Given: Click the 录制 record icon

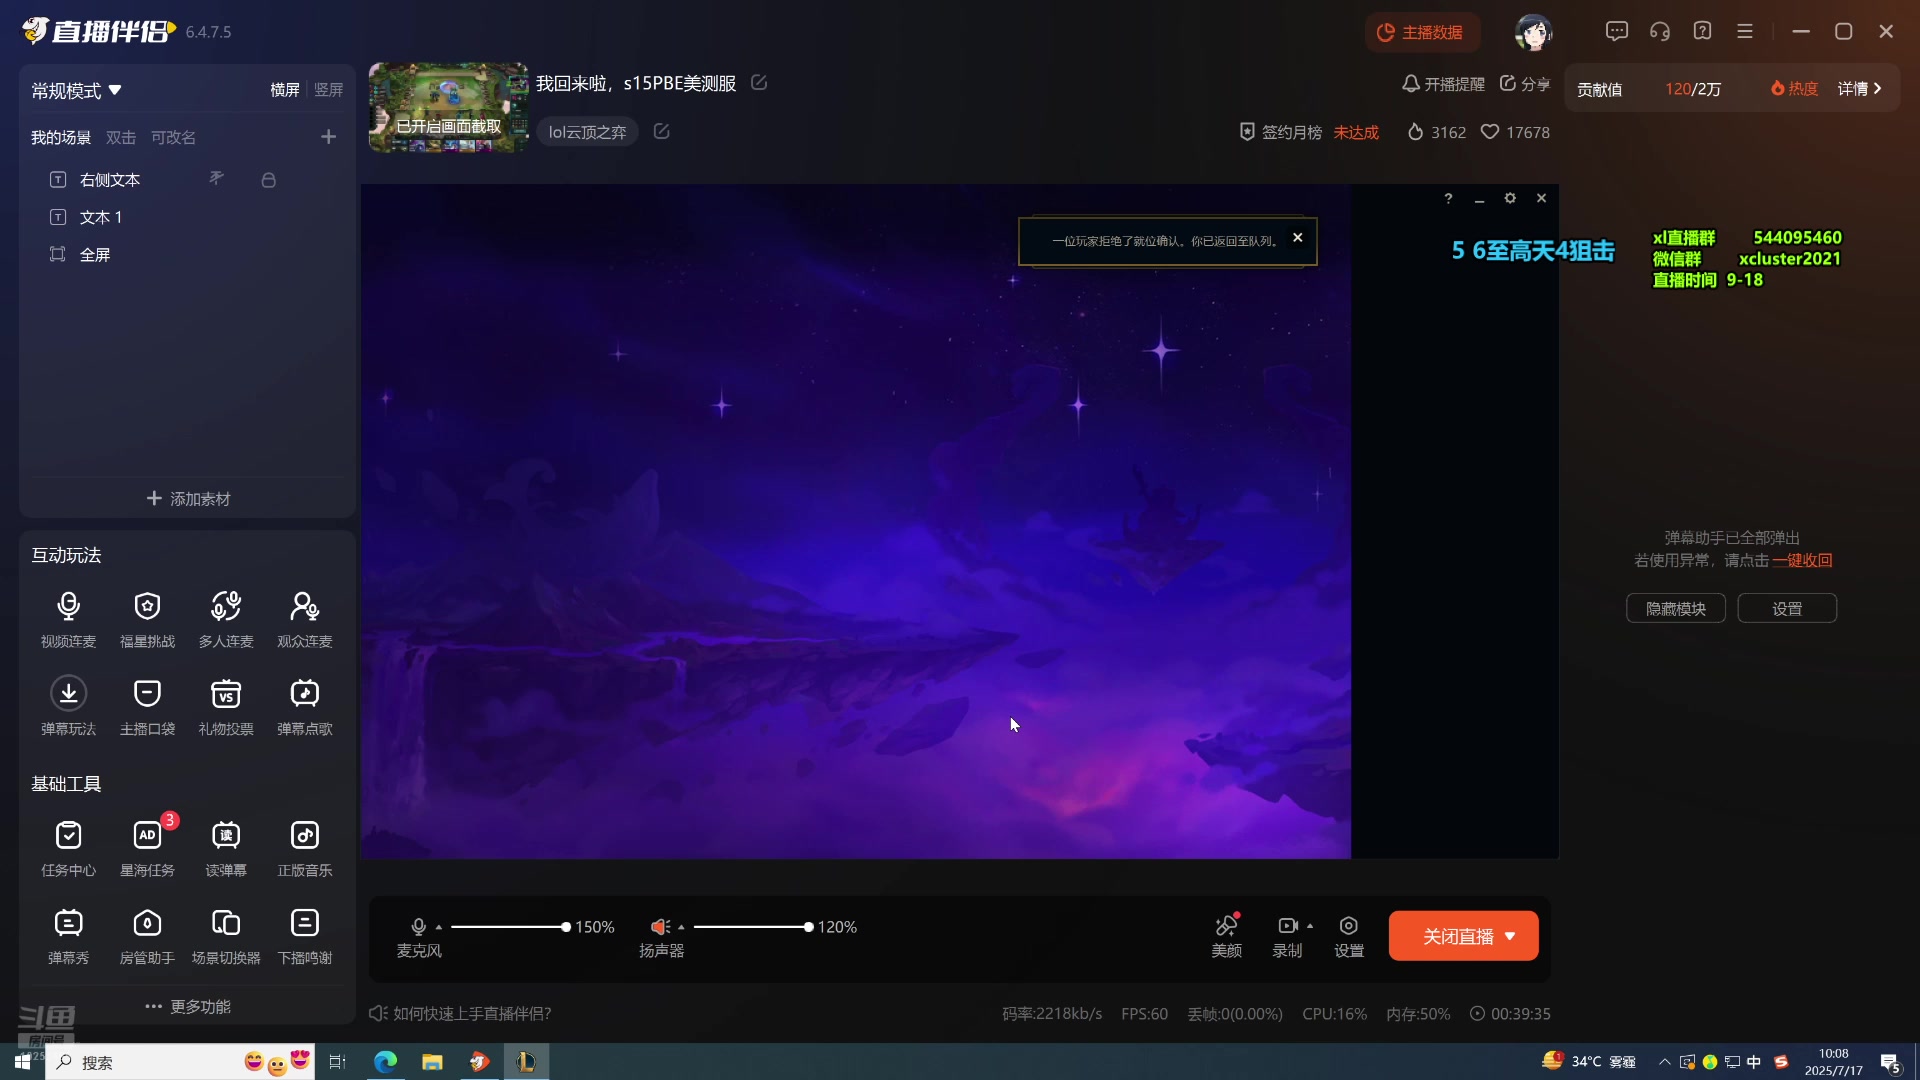Looking at the screenshot, I should click(1287, 926).
